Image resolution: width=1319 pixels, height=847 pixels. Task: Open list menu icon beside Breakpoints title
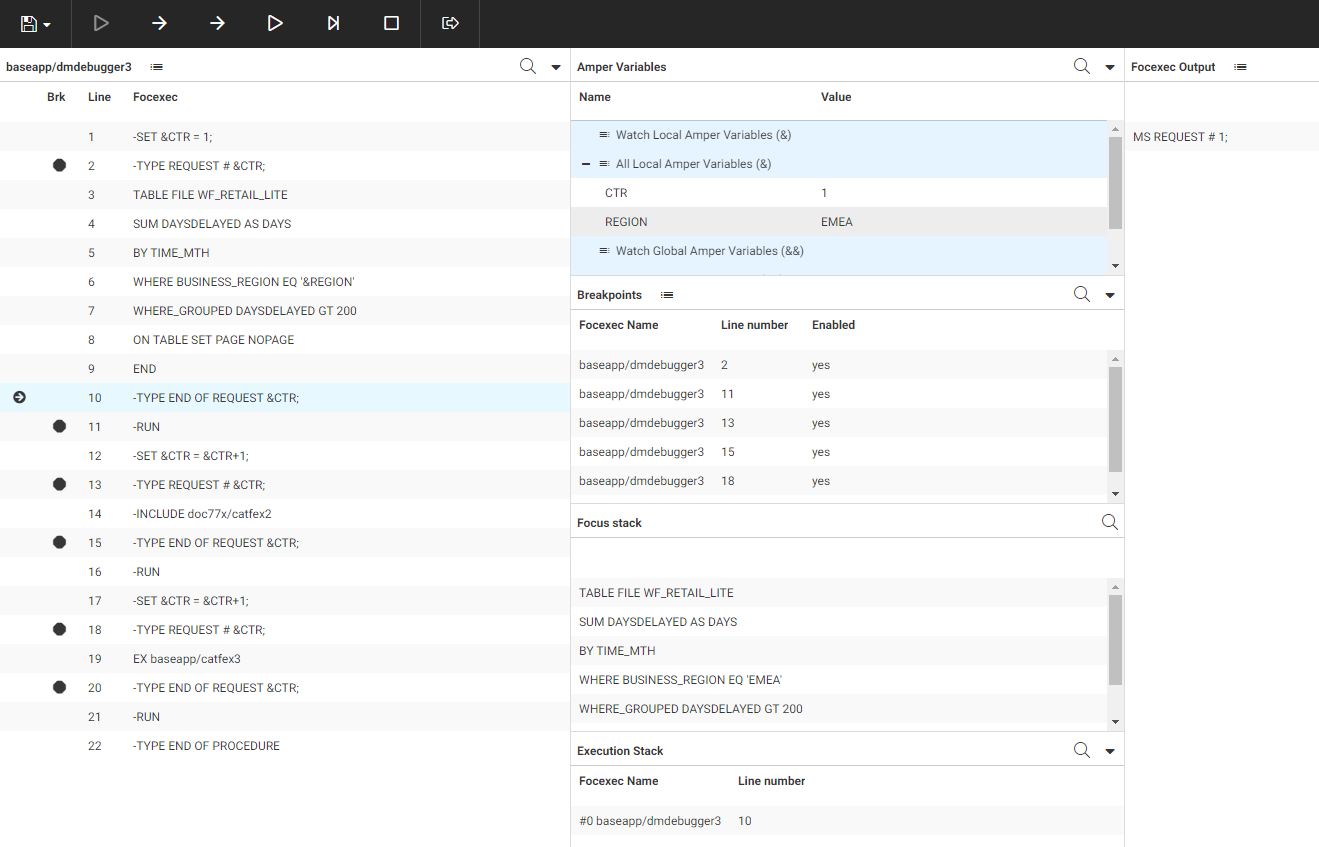667,295
